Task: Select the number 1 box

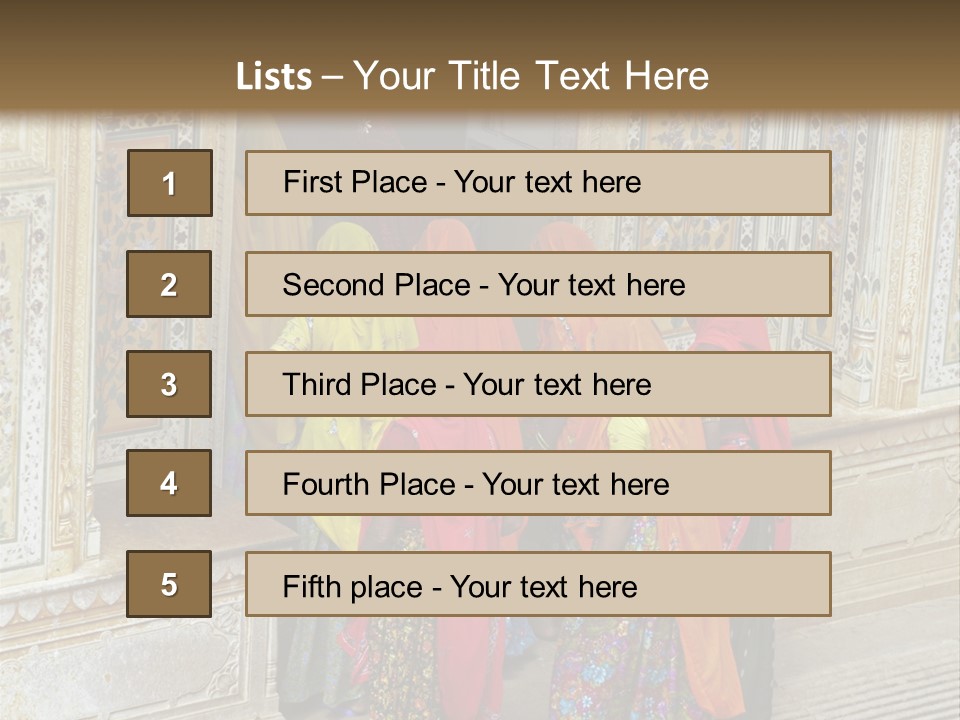Action: 169,183
